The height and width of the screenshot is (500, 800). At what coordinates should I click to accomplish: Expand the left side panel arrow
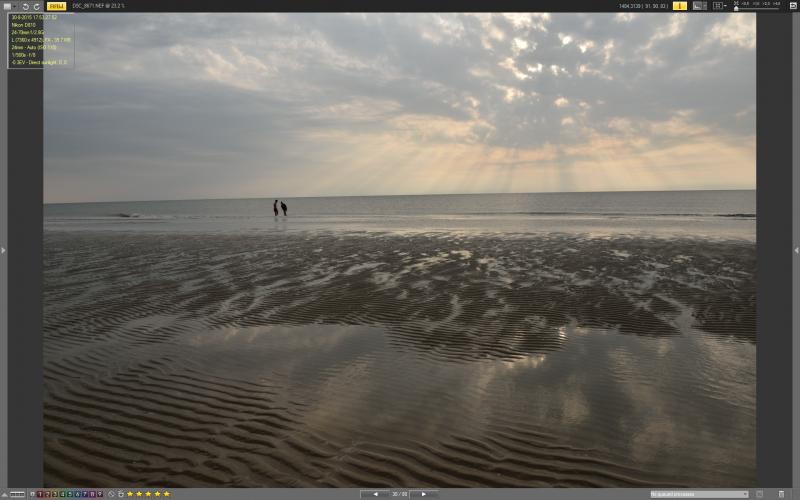click(x=3, y=250)
